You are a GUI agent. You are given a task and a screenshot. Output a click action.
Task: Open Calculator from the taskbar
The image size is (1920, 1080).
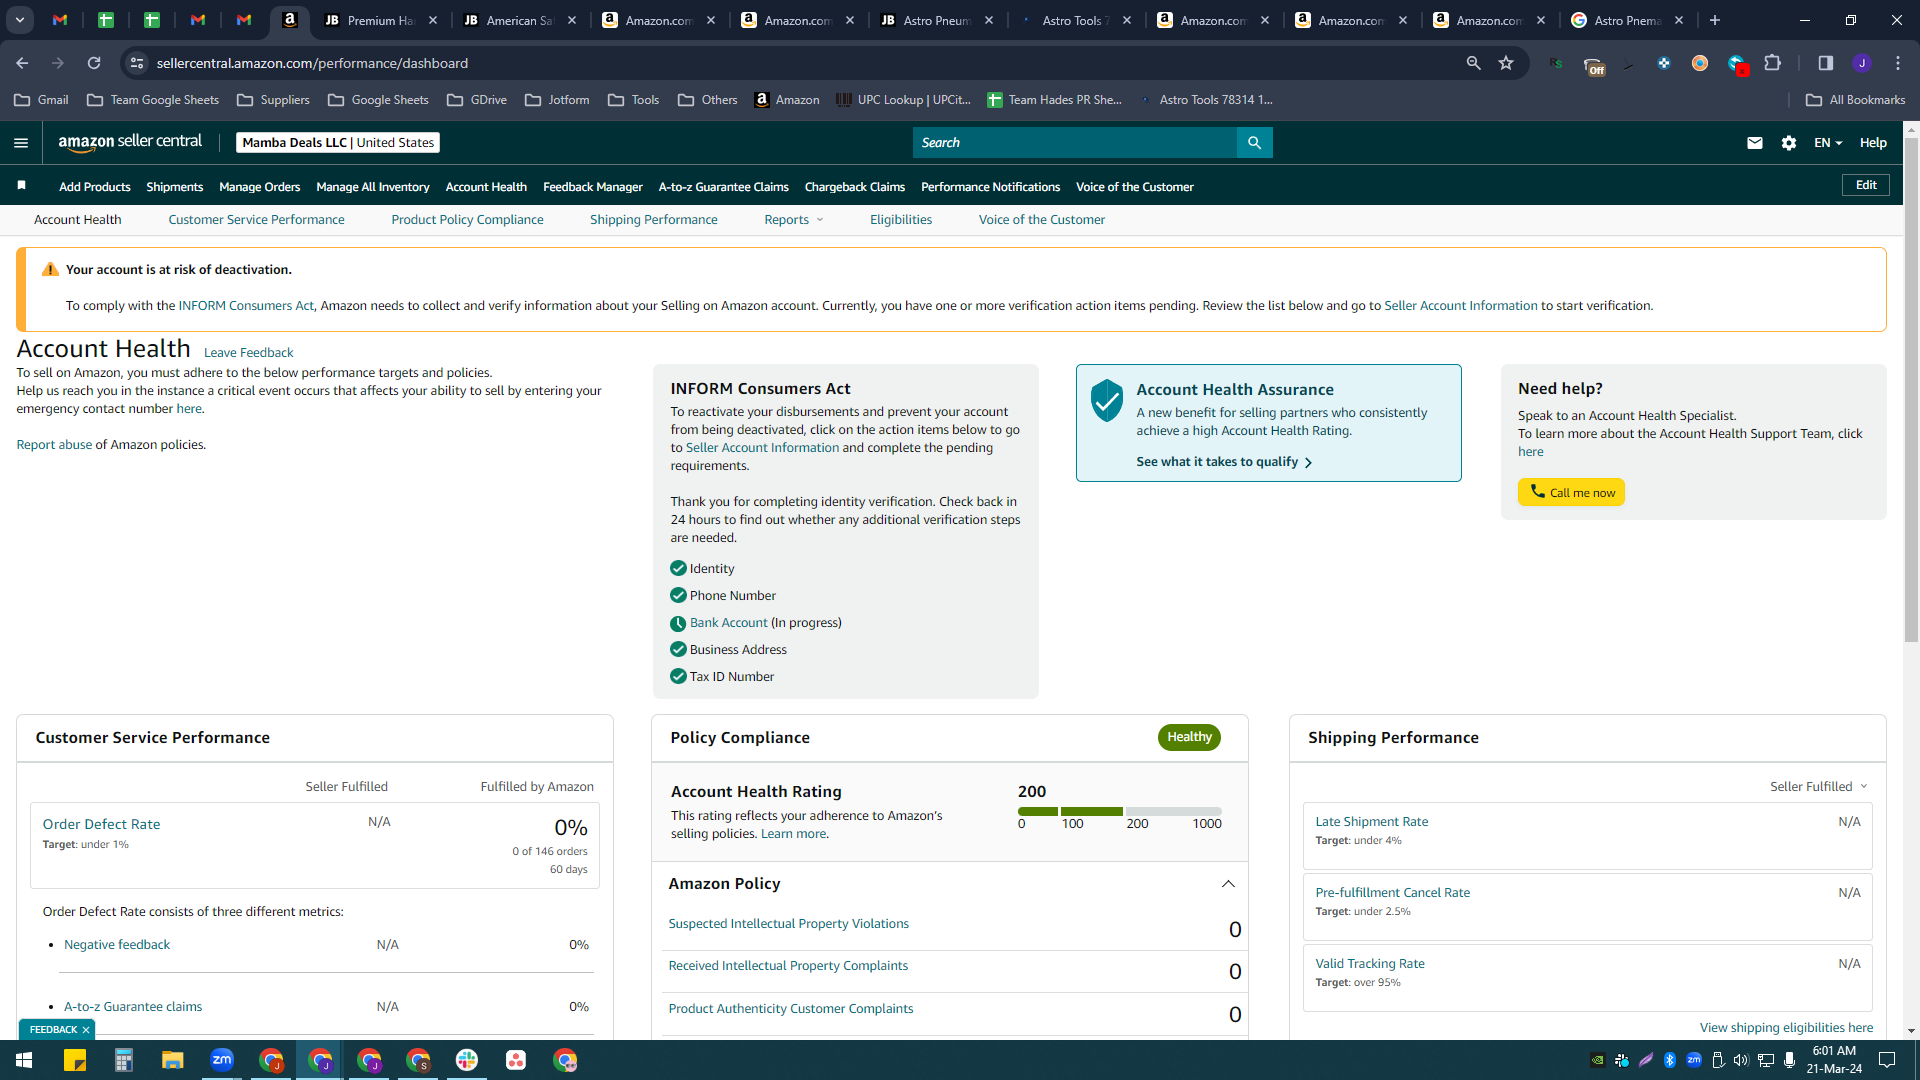pyautogui.click(x=124, y=1060)
